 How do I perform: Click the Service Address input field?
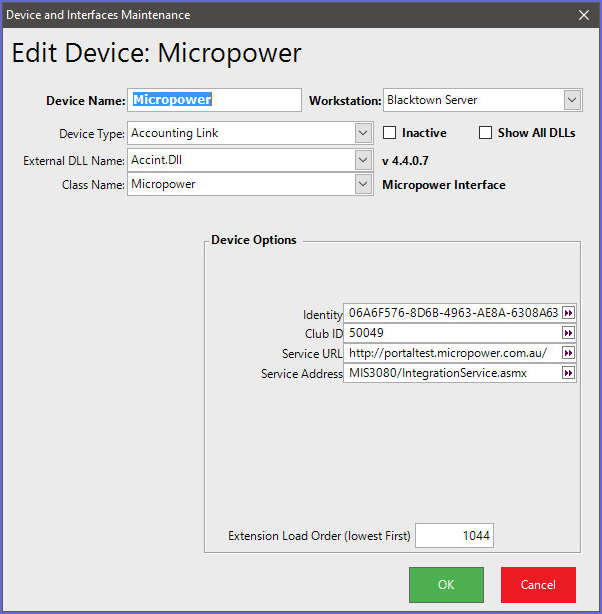(453, 373)
